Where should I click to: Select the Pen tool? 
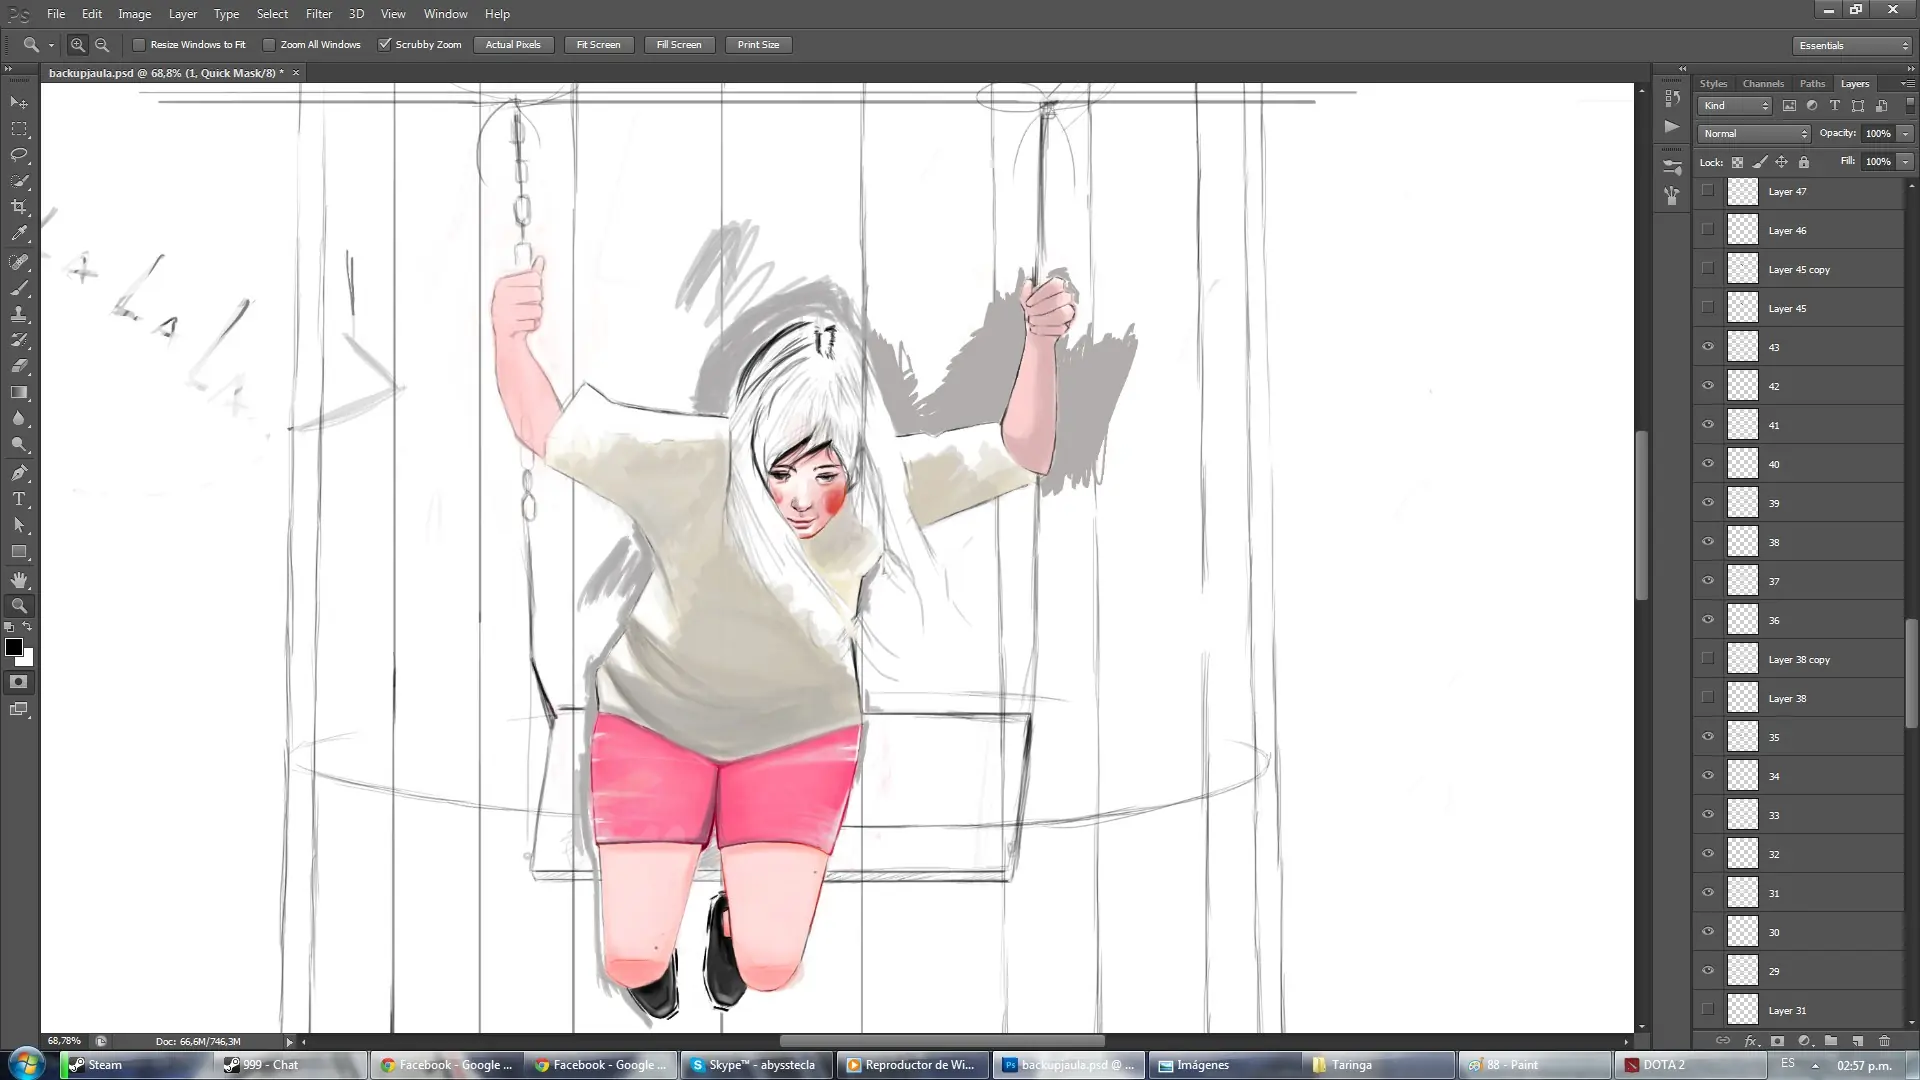pos(19,473)
